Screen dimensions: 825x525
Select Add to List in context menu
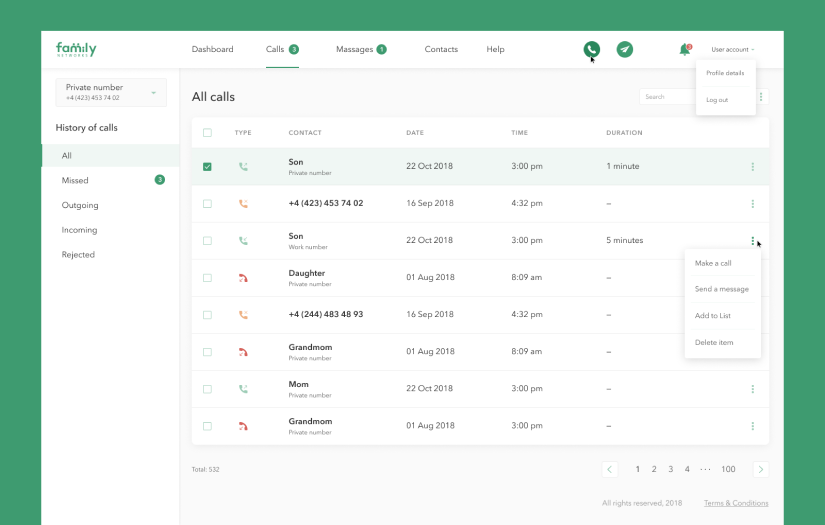pyautogui.click(x=712, y=316)
